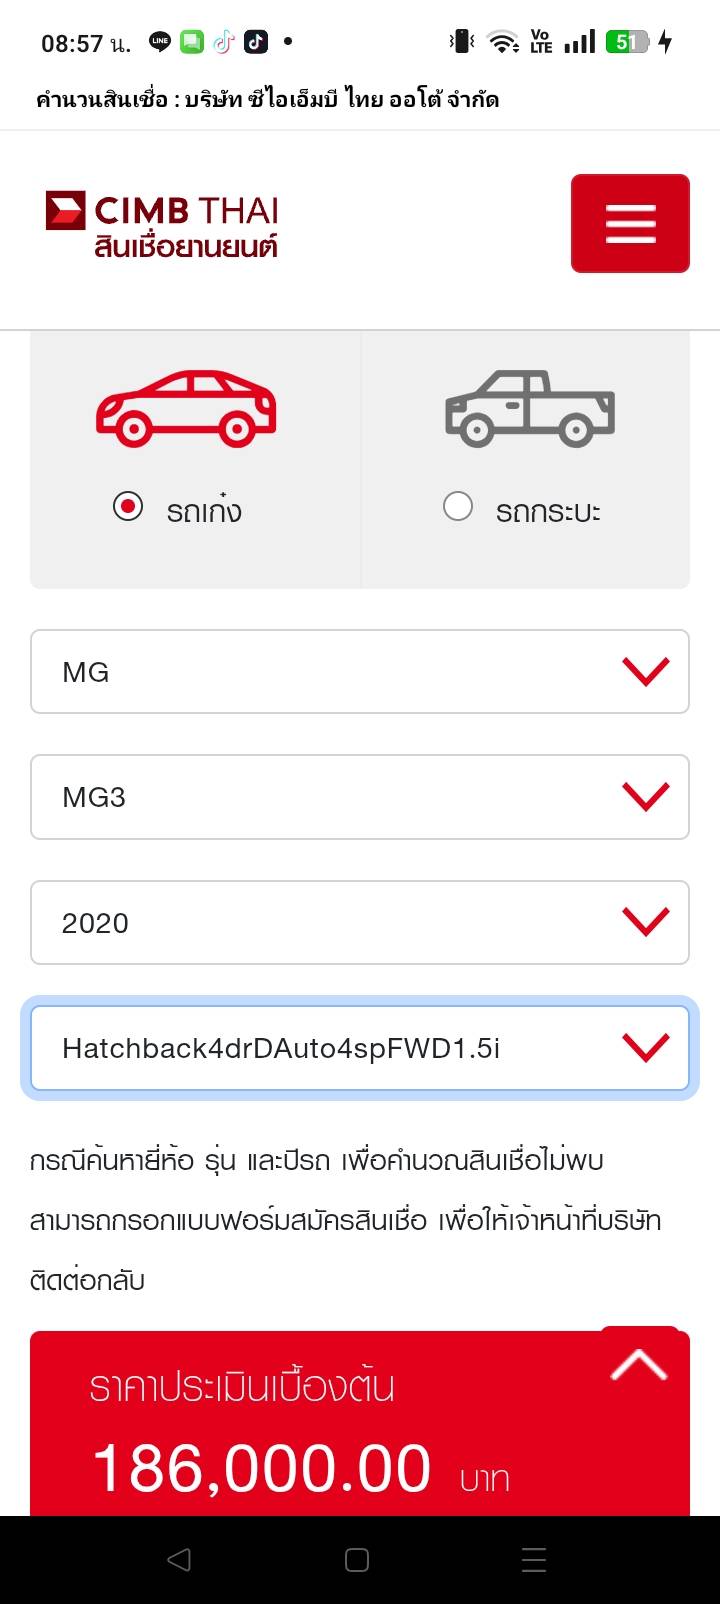Viewport: 720px width, 1604px height.
Task: Expand the Hatchback4drDAuto4spFWD1.5i variant dropdown
Action: click(x=360, y=1048)
